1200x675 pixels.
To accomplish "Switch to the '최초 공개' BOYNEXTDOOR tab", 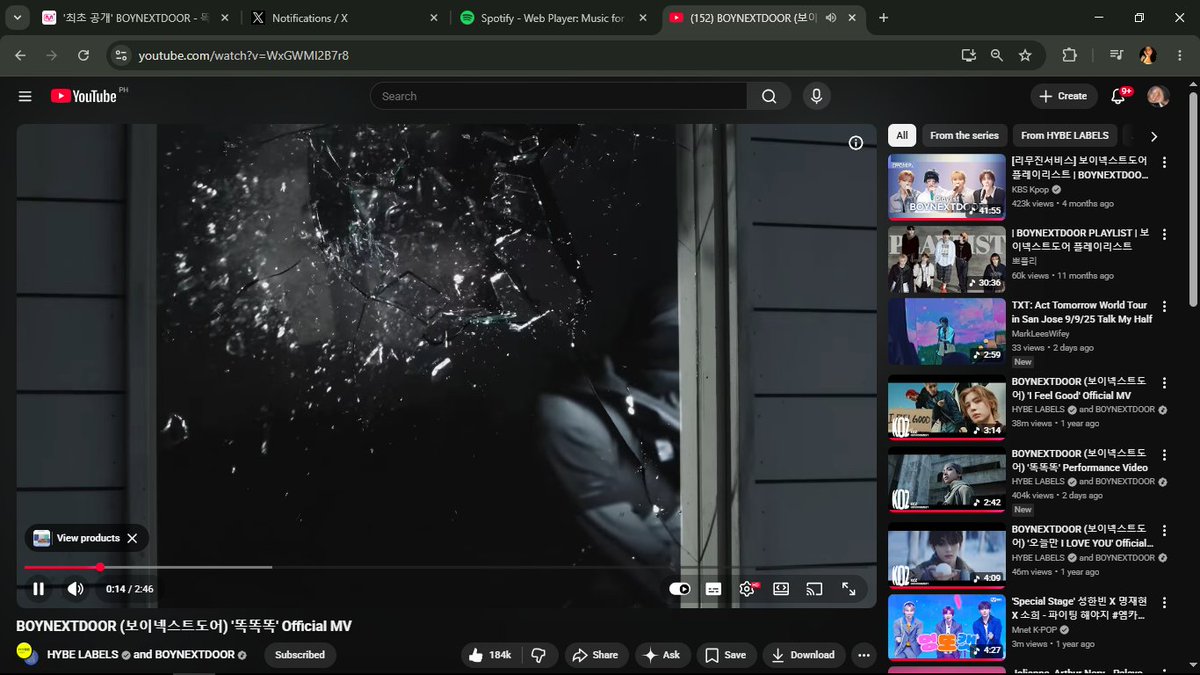I will click(x=138, y=18).
